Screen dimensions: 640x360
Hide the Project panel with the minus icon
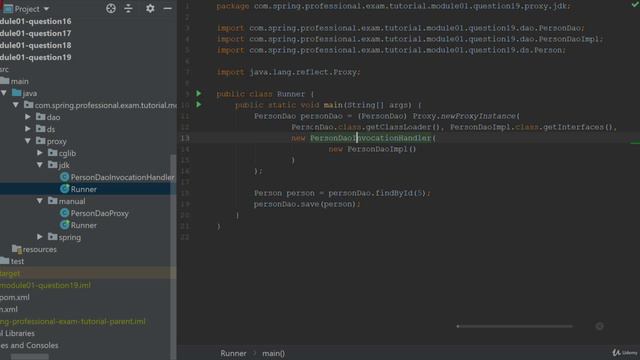tap(167, 9)
